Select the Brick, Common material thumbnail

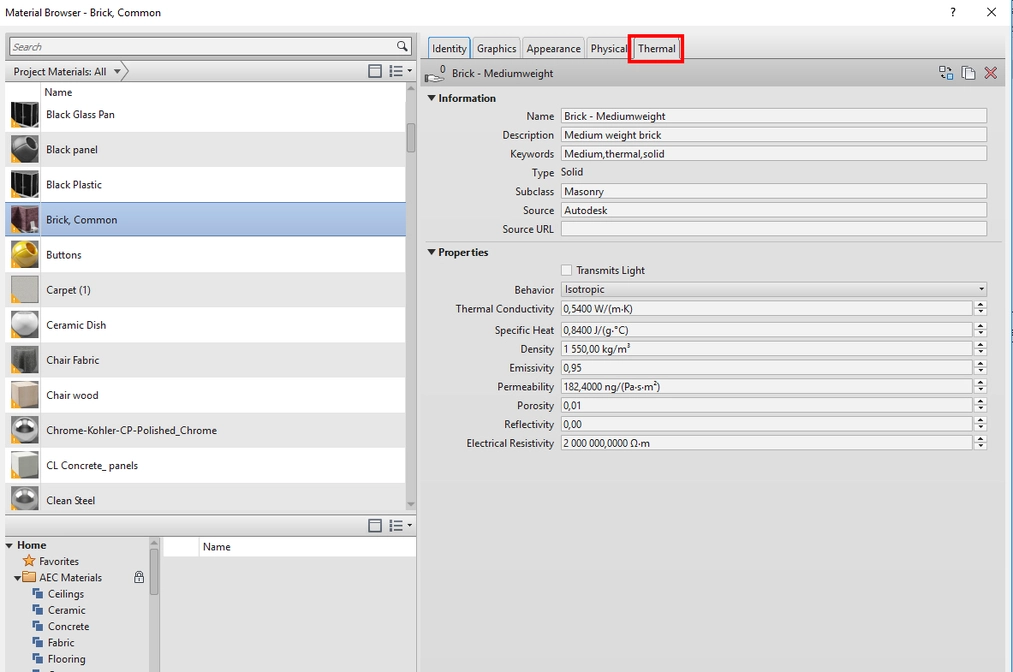[x=22, y=219]
